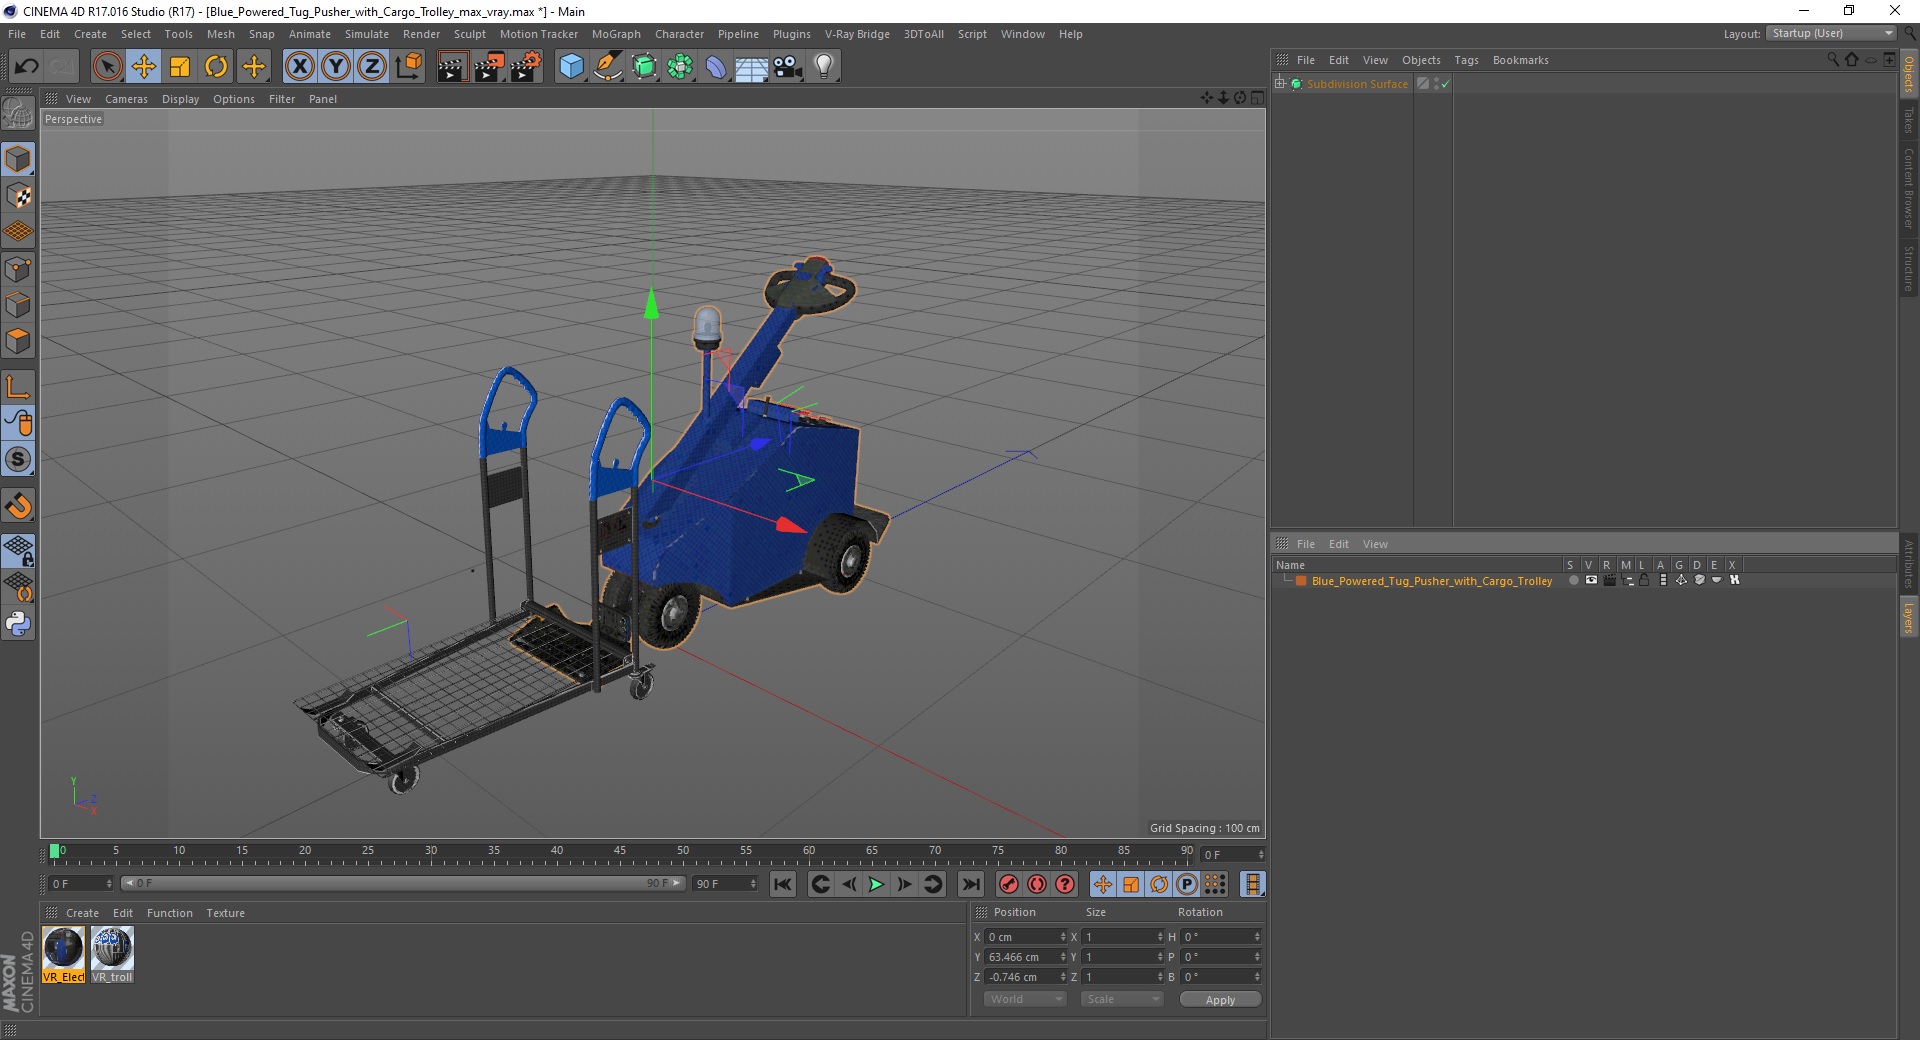
Task: Search objects with magnifier icon
Action: (1833, 60)
